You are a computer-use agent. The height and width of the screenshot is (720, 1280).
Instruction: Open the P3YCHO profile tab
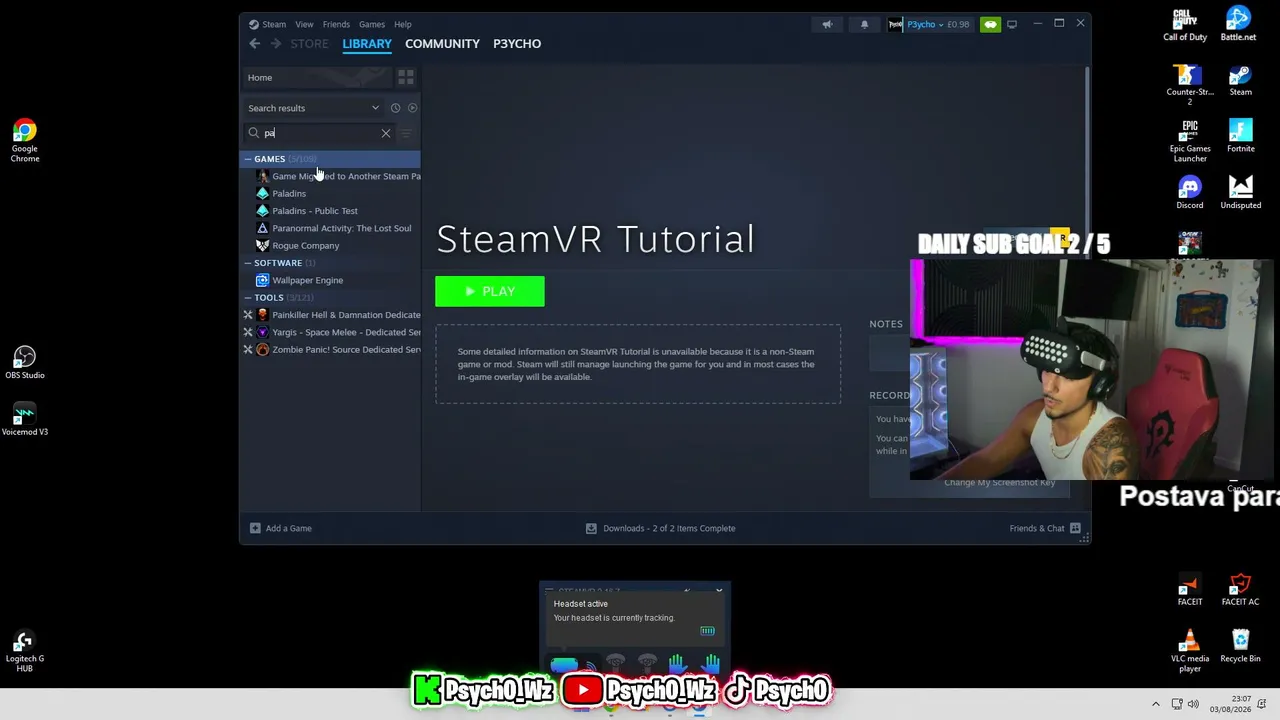517,44
